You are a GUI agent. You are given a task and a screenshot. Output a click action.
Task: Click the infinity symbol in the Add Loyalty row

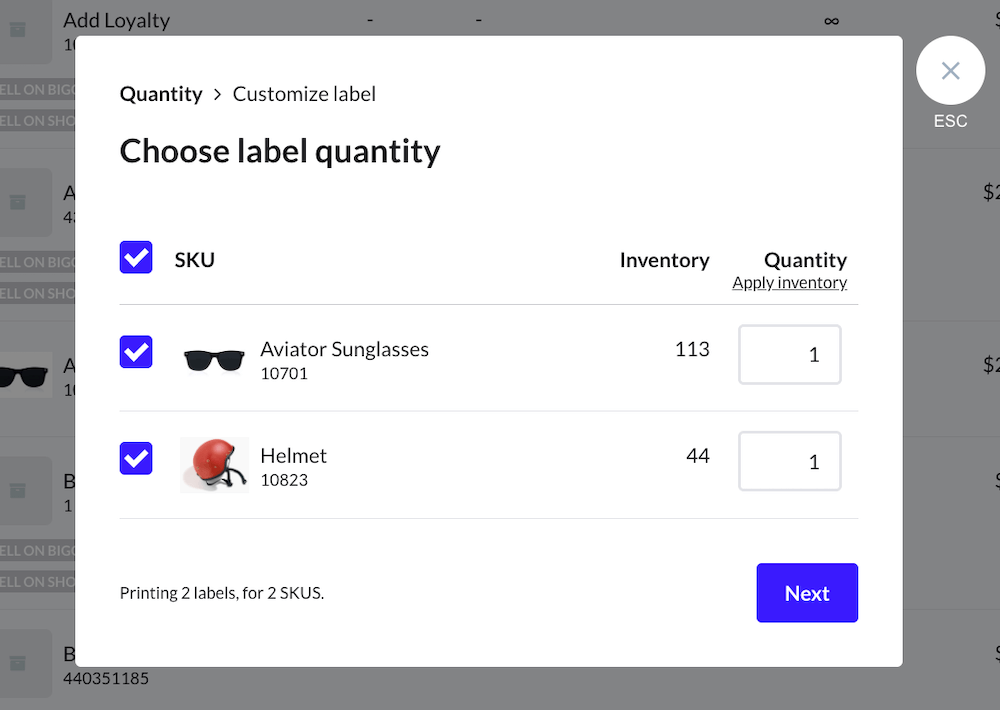click(832, 20)
